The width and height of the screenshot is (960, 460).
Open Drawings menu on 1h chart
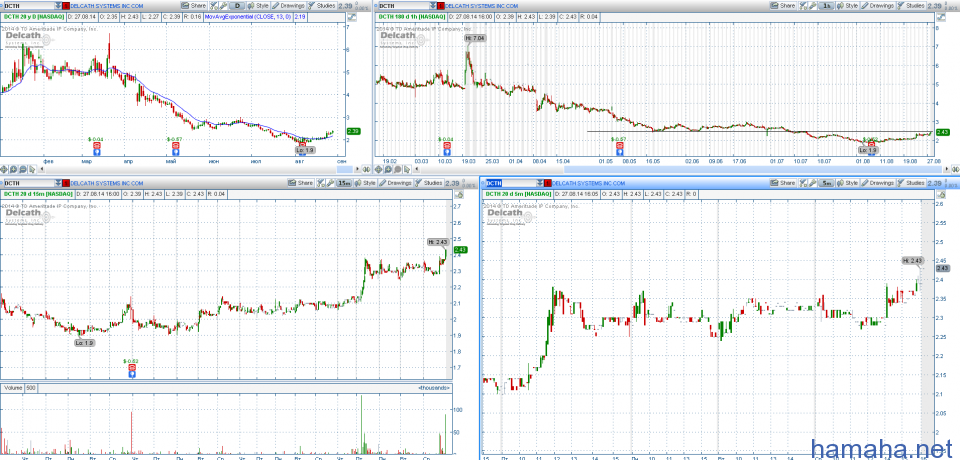(877, 6)
